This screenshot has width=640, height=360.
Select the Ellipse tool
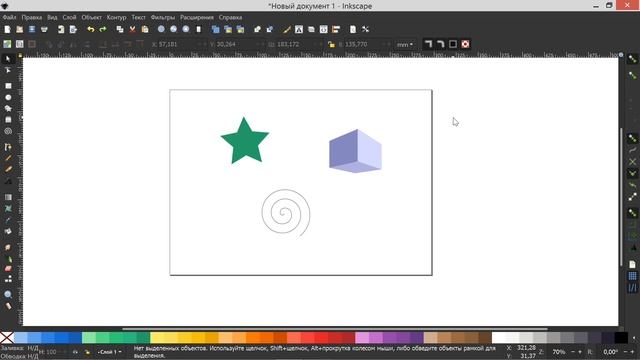[8, 98]
